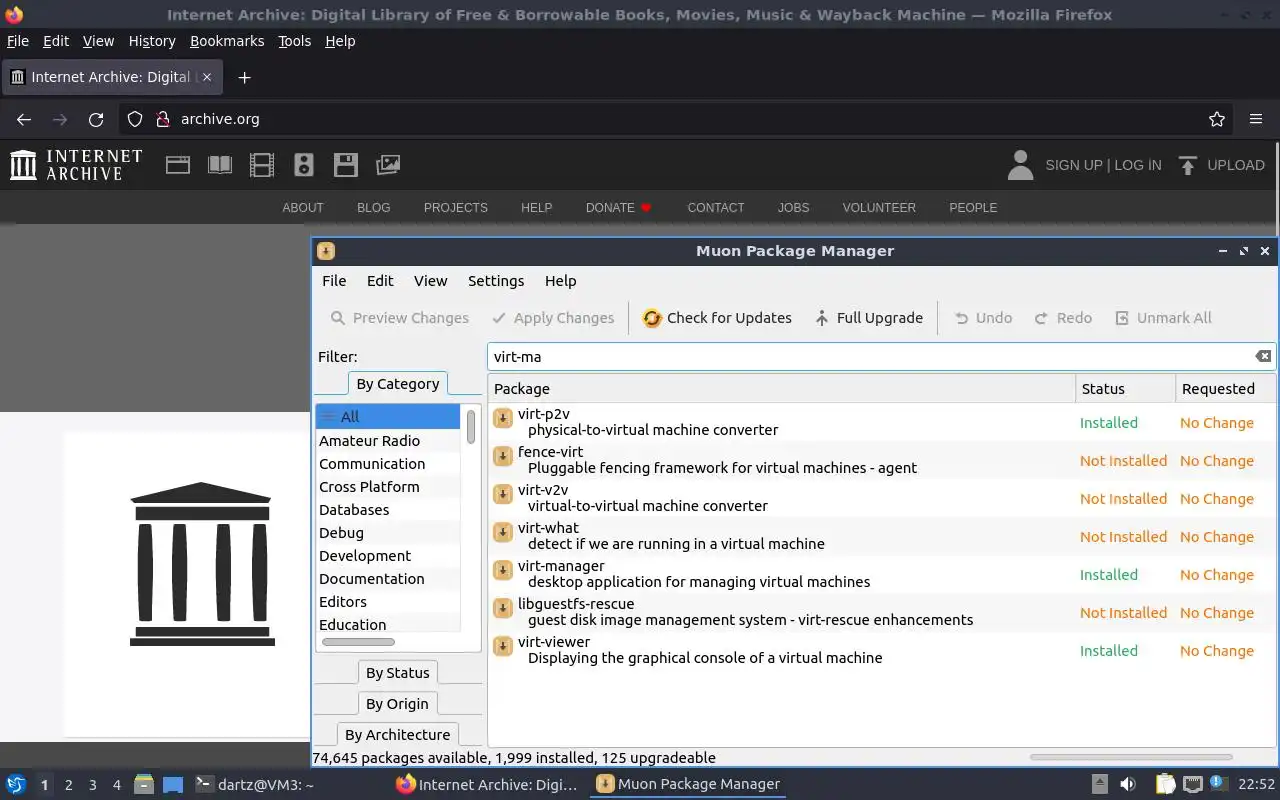Go back with Firefox back arrow
This screenshot has width=1280, height=800.
24,119
